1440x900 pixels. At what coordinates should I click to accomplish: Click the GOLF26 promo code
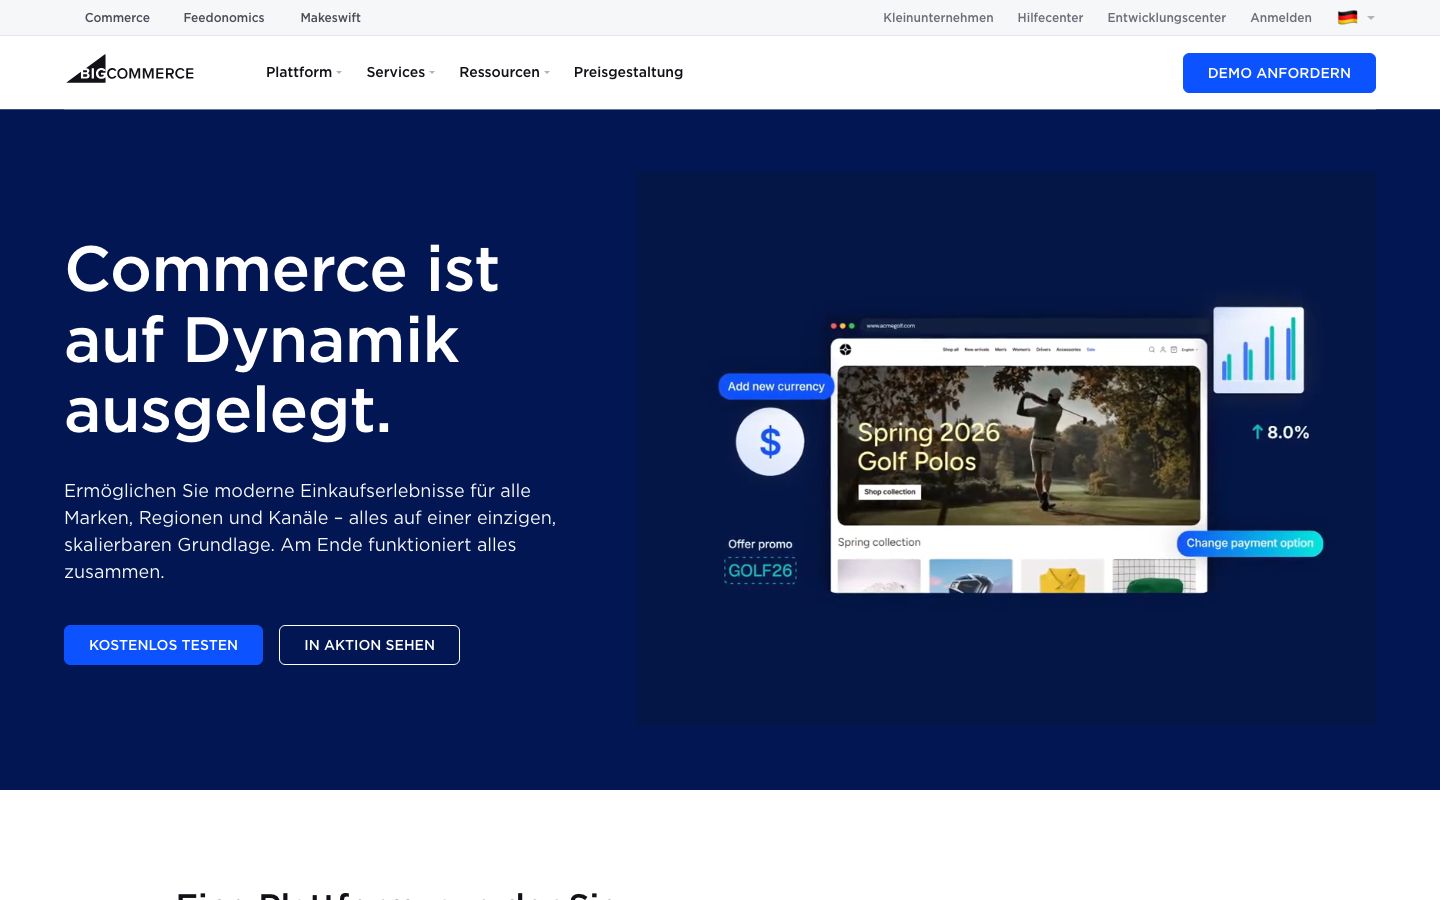[x=760, y=571]
